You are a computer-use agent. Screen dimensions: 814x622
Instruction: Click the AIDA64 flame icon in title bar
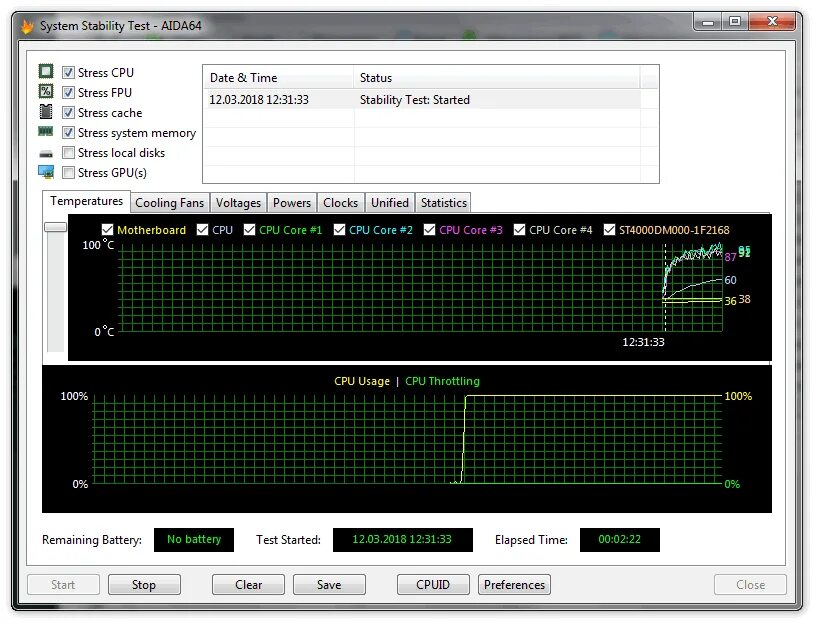point(27,25)
